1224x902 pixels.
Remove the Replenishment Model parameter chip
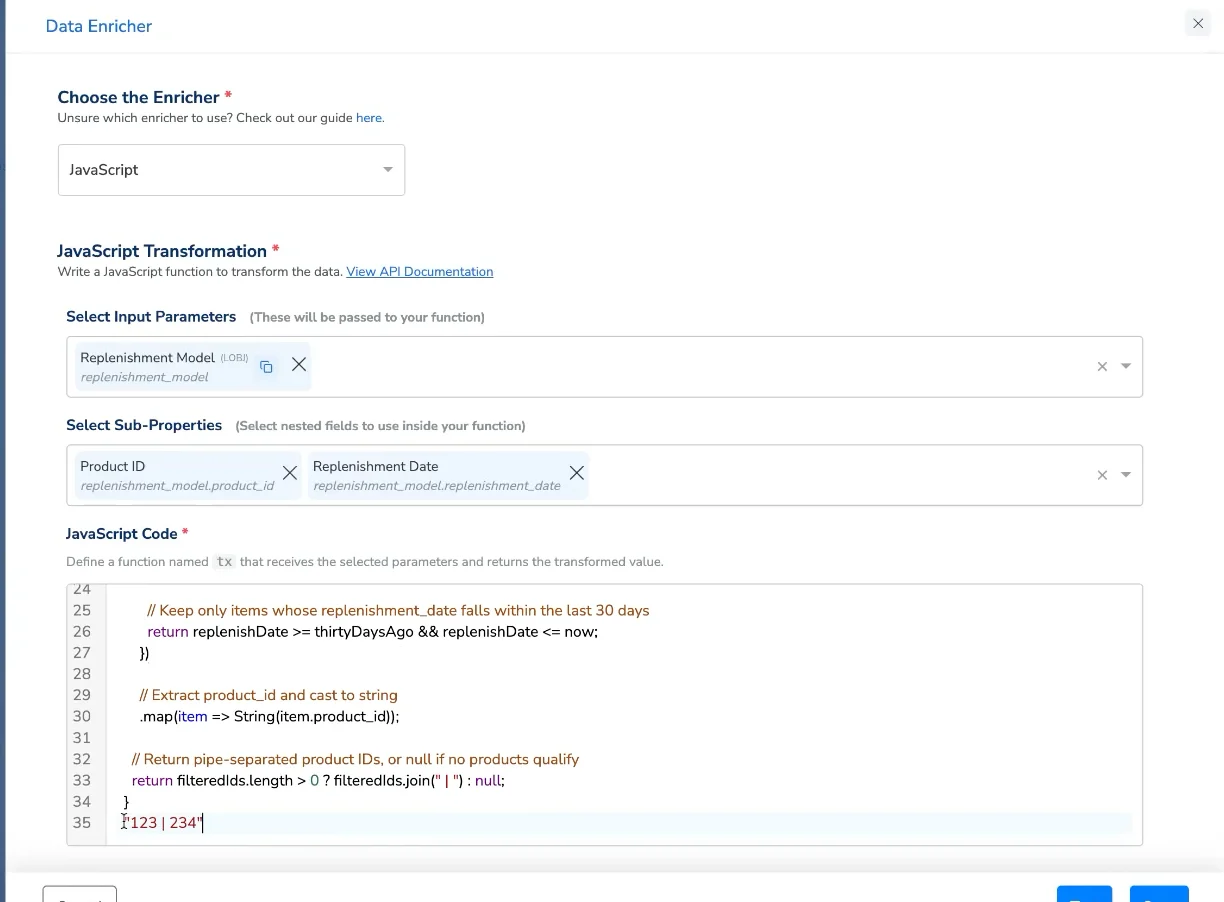point(299,365)
